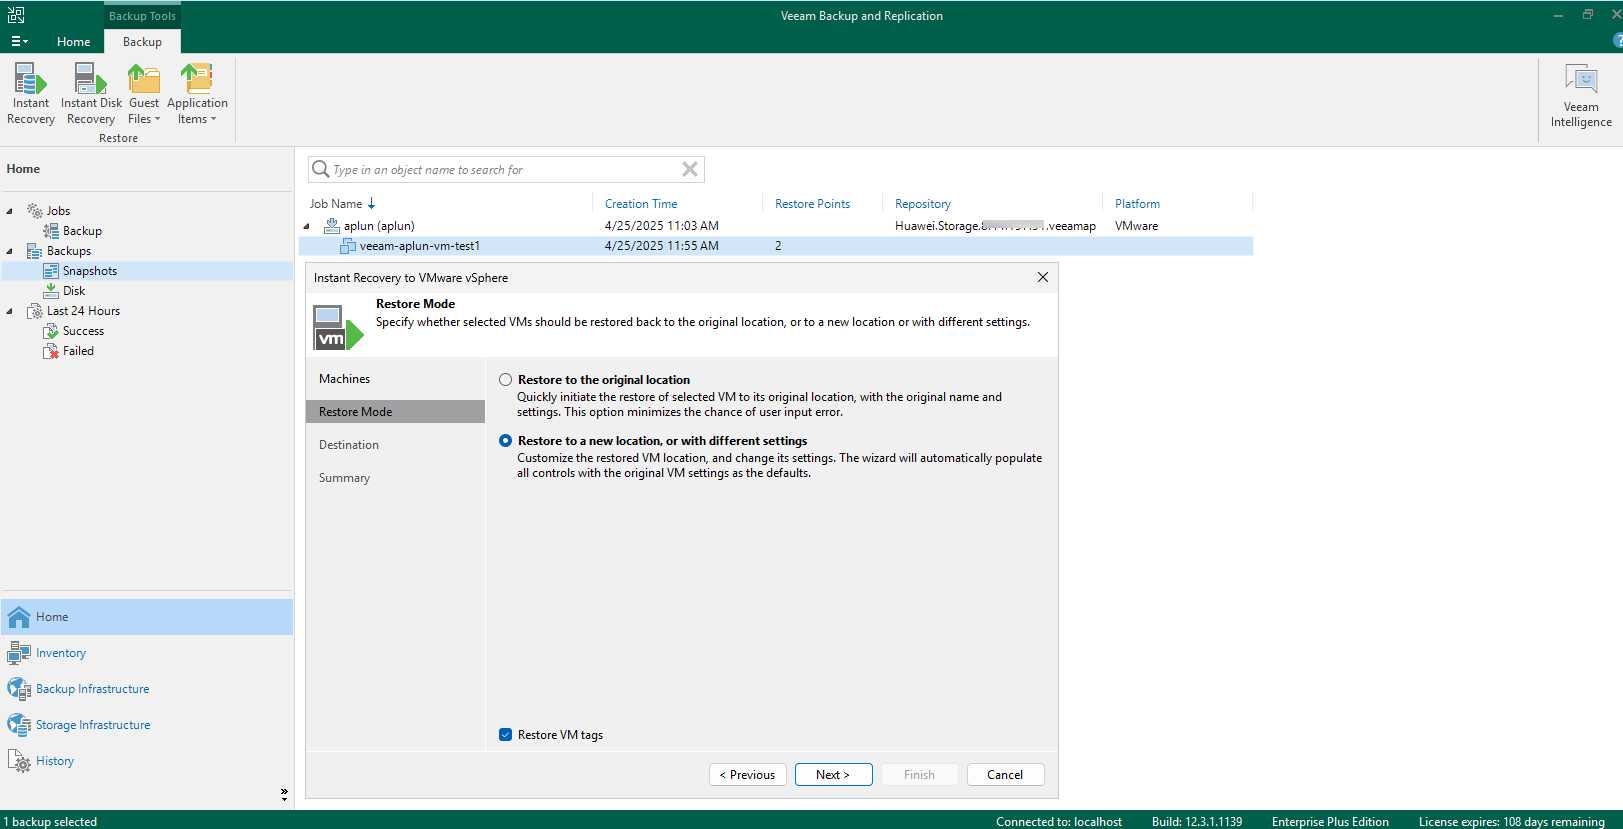This screenshot has width=1623, height=829.
Task: Open the Application Items restore icon
Action: point(197,79)
